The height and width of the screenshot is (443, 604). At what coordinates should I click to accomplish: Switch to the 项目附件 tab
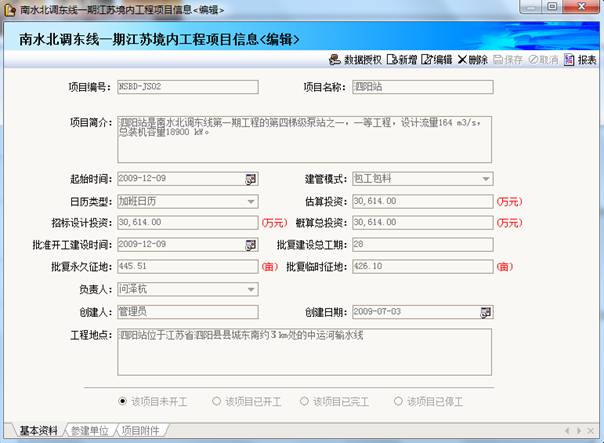click(141, 431)
